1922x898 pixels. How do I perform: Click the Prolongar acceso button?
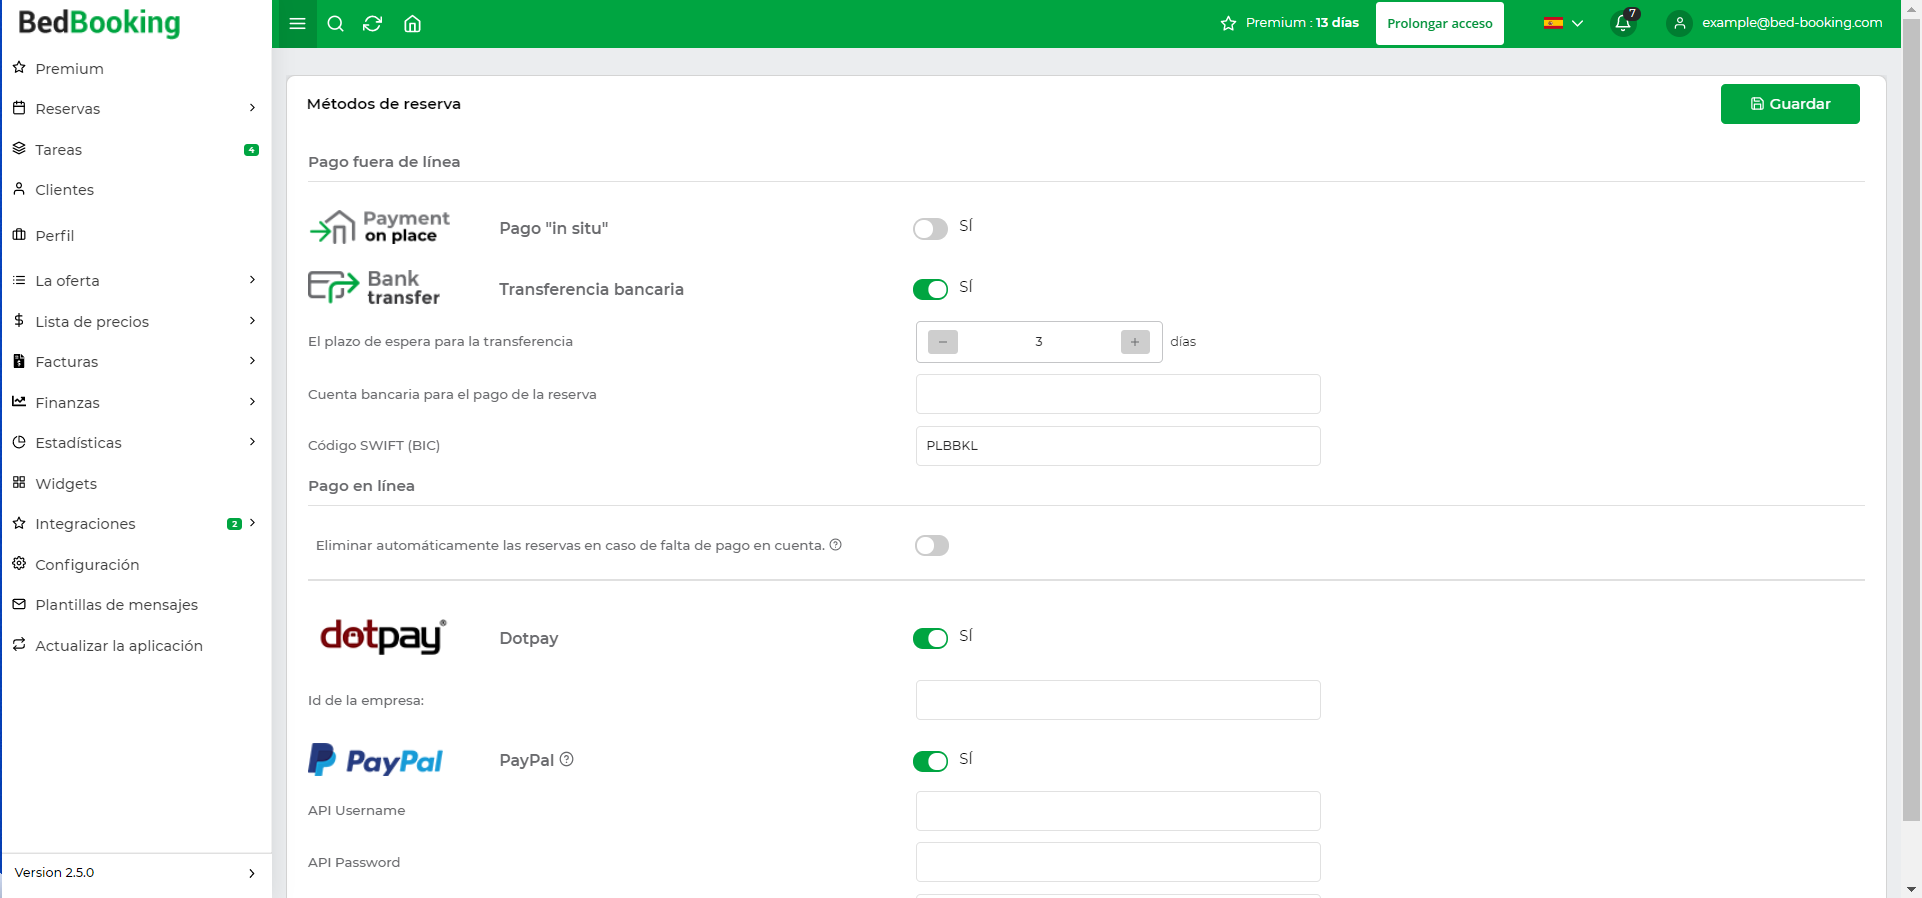click(1439, 23)
